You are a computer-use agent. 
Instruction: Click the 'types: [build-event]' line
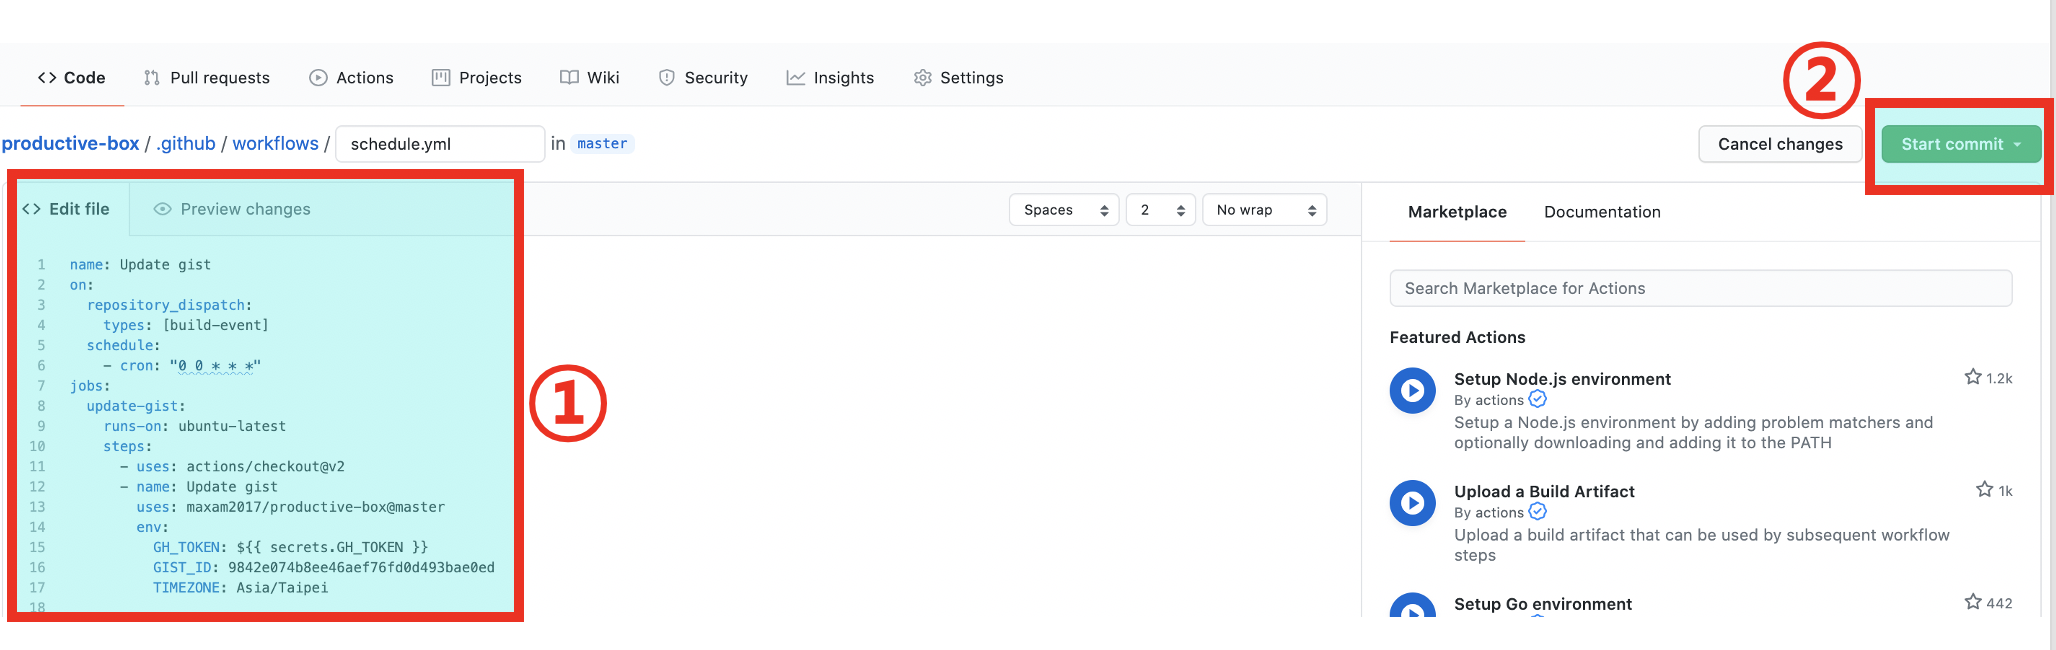[186, 325]
